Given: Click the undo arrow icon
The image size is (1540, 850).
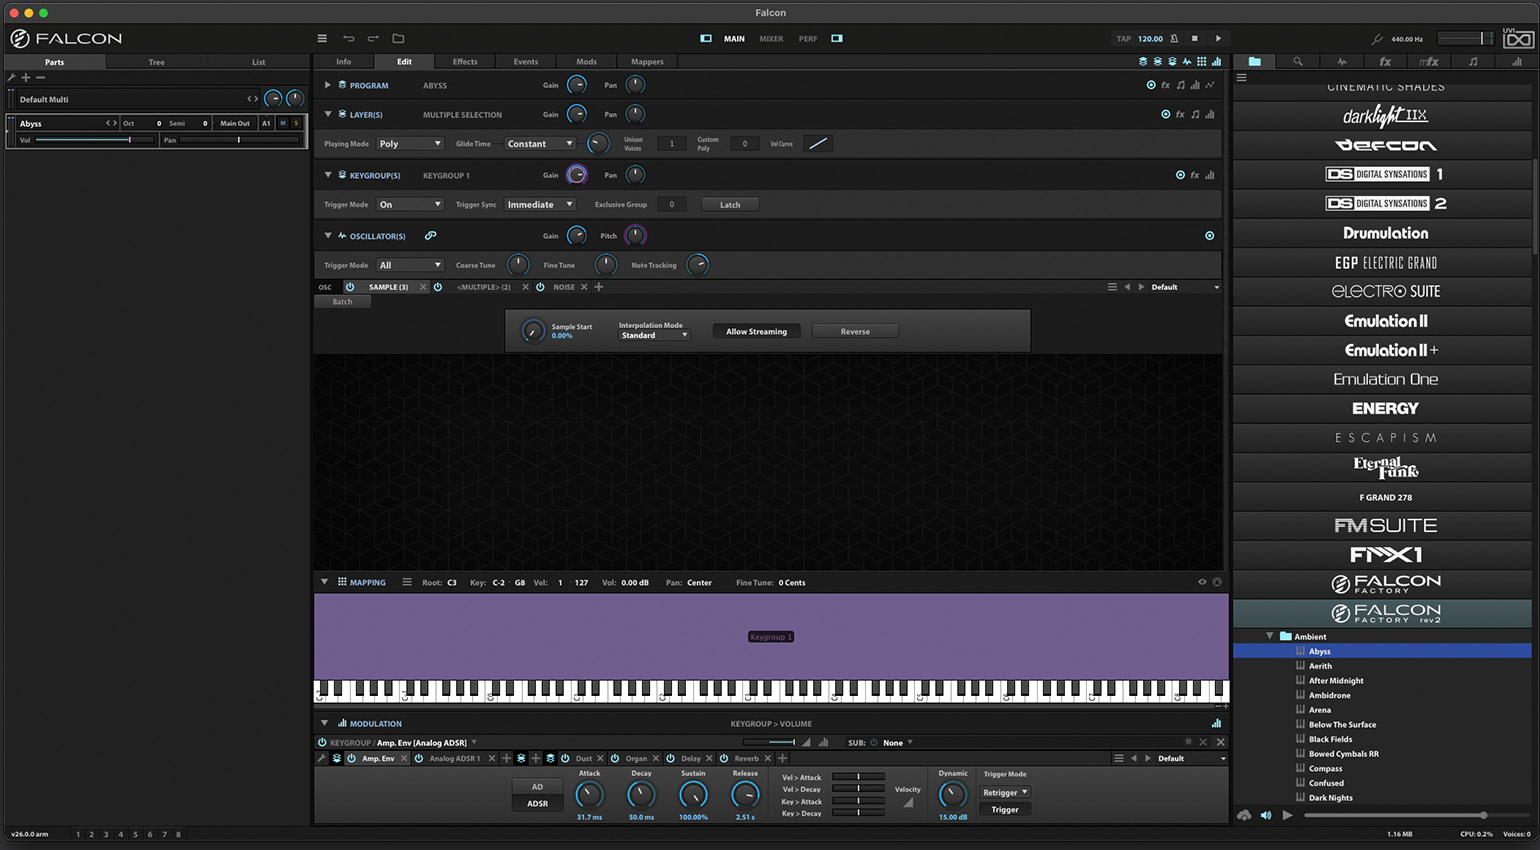Looking at the screenshot, I should click(348, 39).
